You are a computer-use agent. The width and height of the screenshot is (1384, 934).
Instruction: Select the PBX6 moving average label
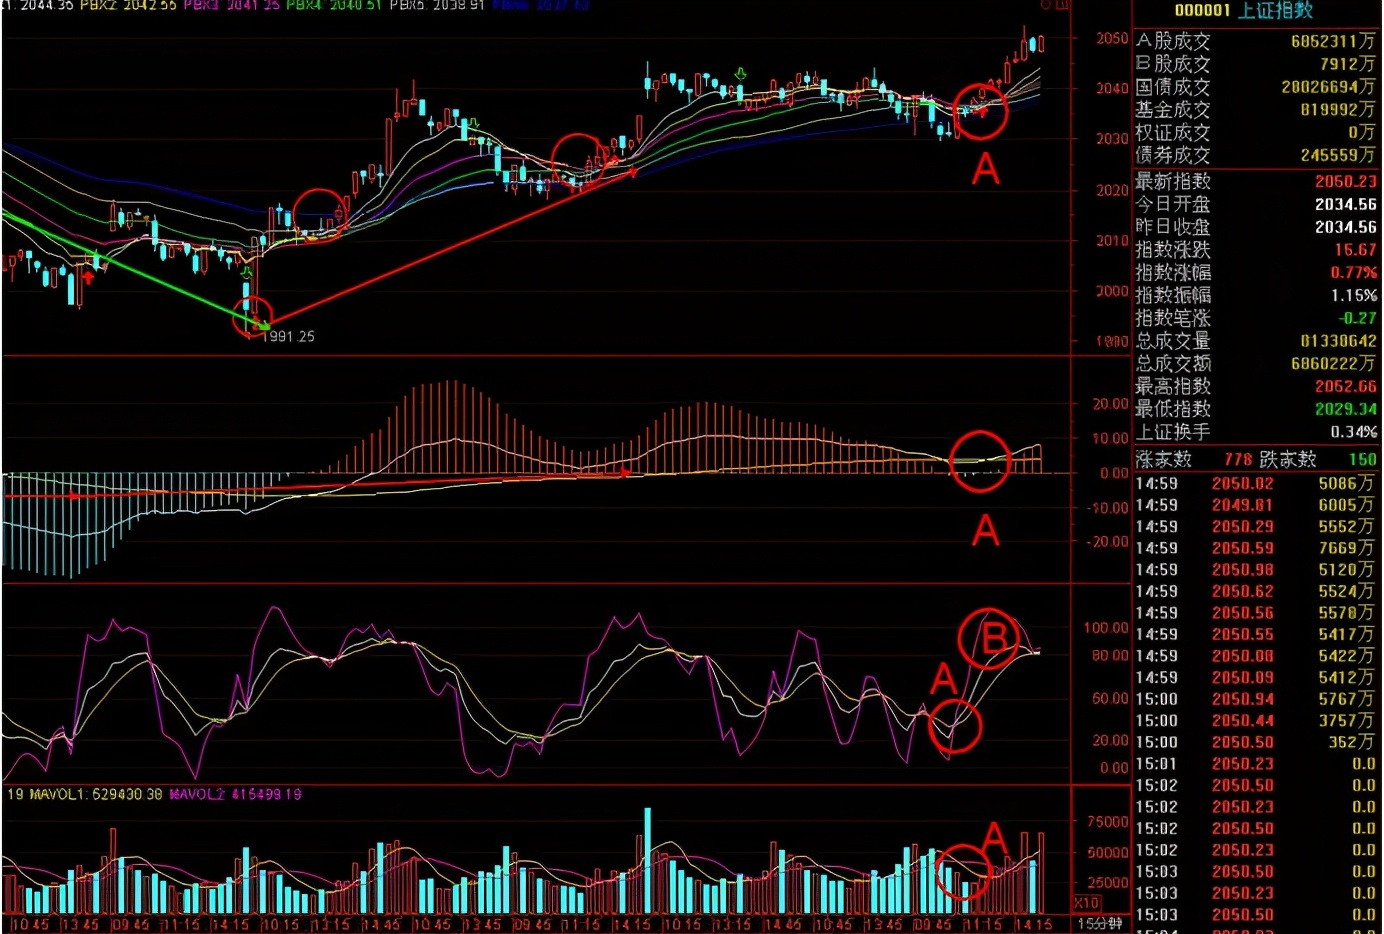click(512, 6)
